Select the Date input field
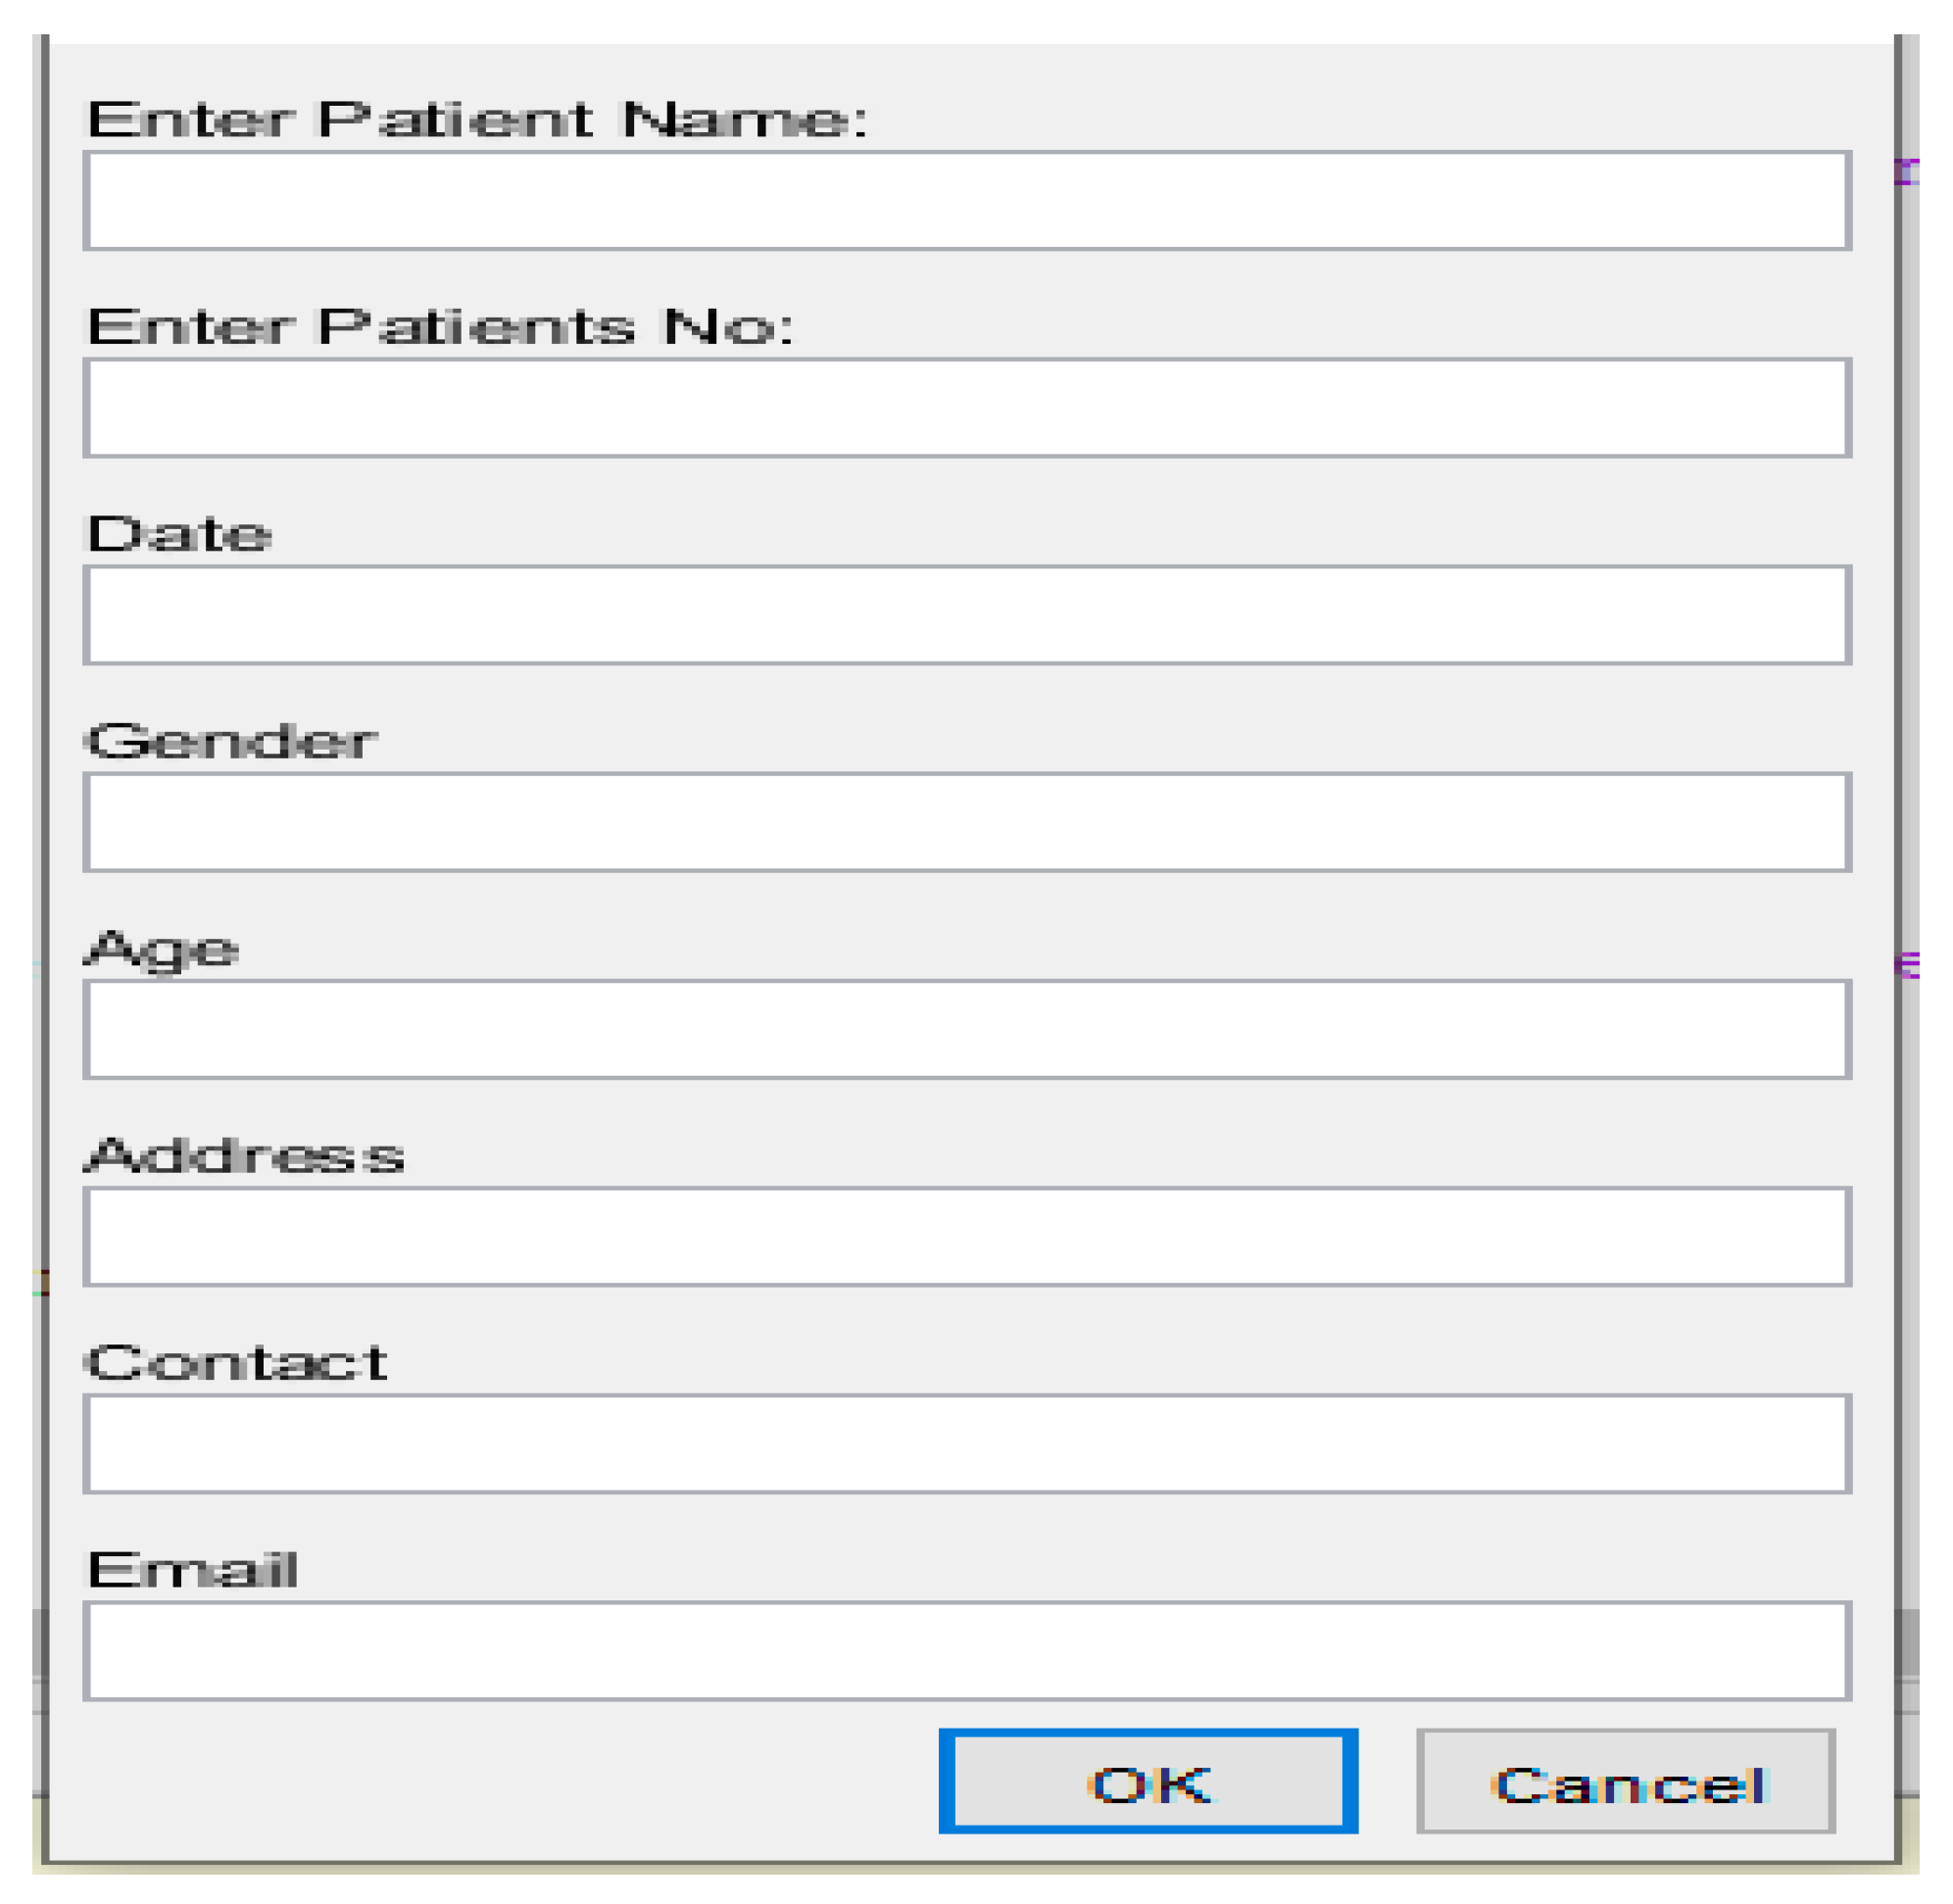This screenshot has height=1904, width=1953. point(966,615)
